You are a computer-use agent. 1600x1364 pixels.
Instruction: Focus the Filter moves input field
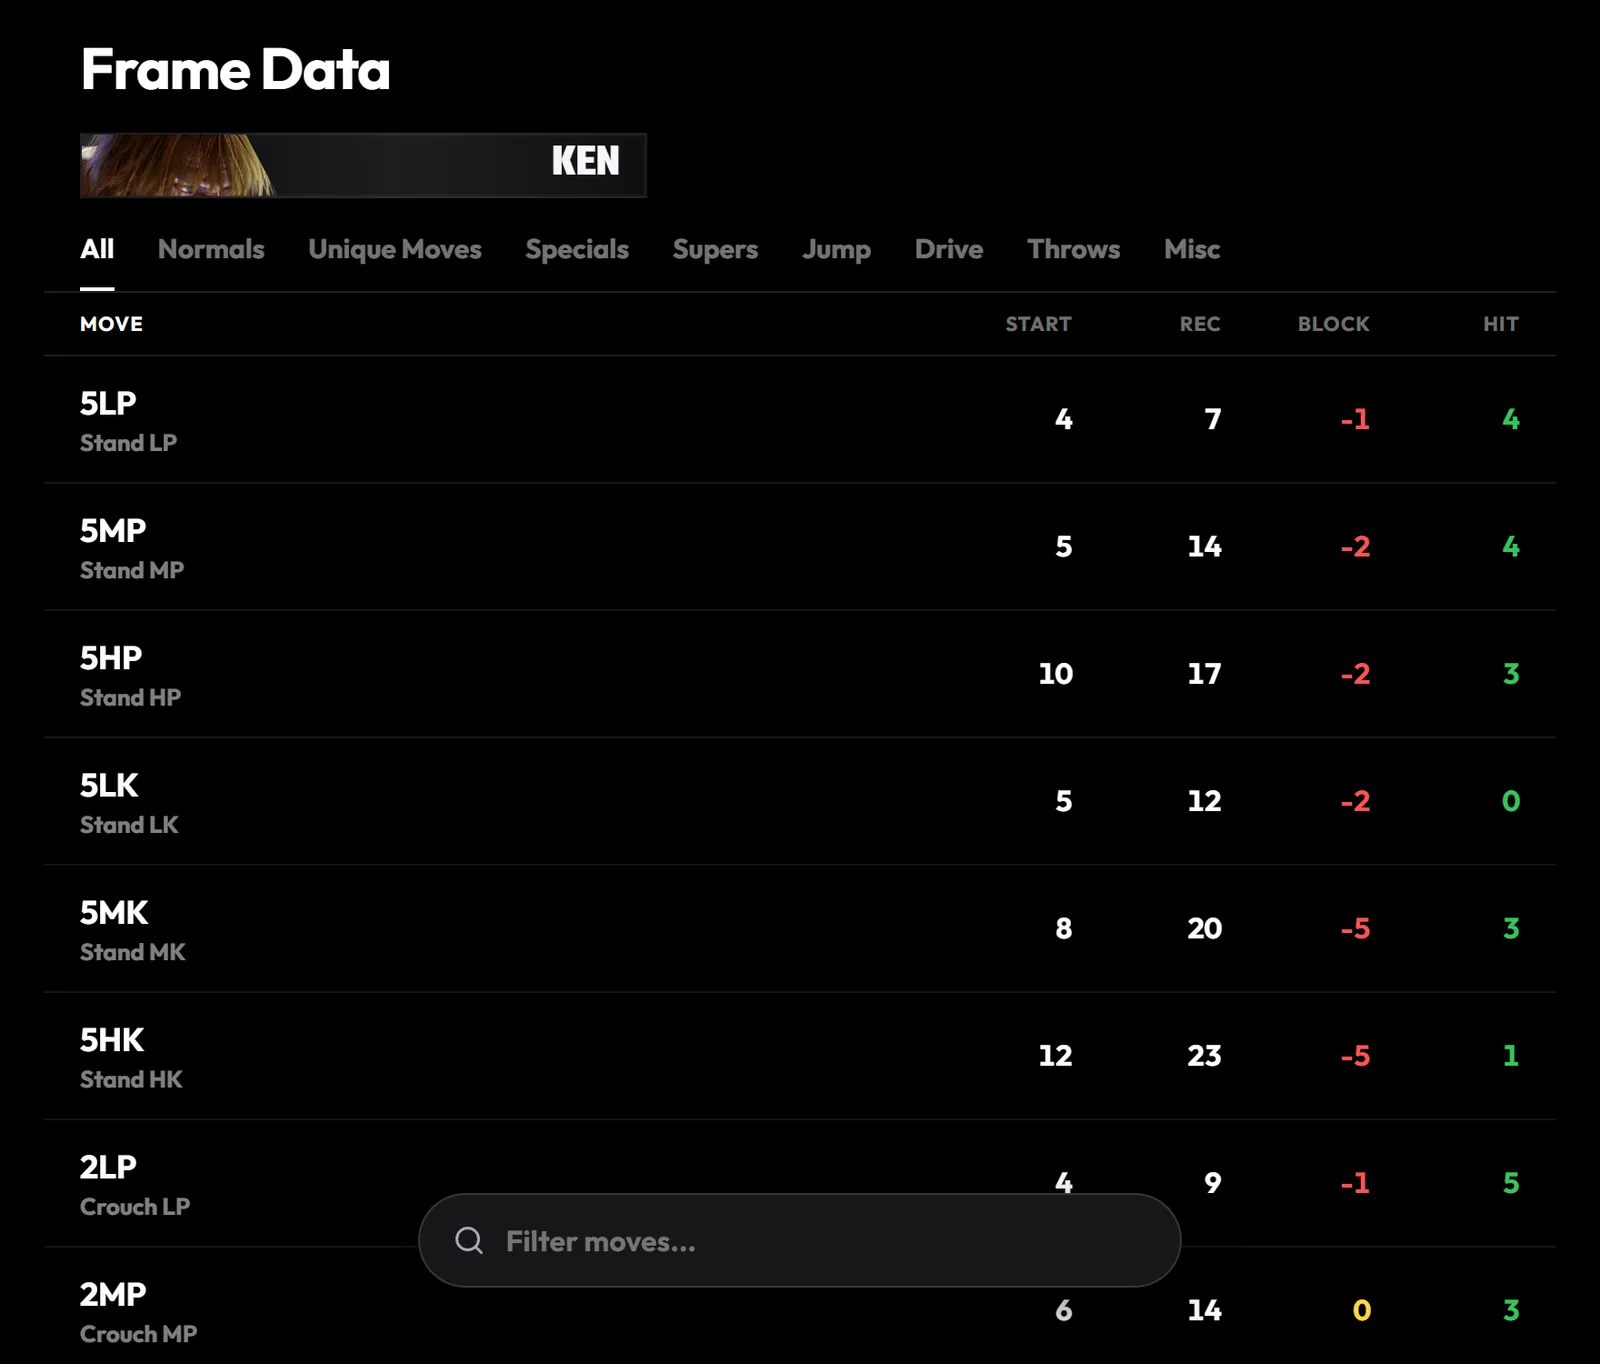coord(800,1241)
